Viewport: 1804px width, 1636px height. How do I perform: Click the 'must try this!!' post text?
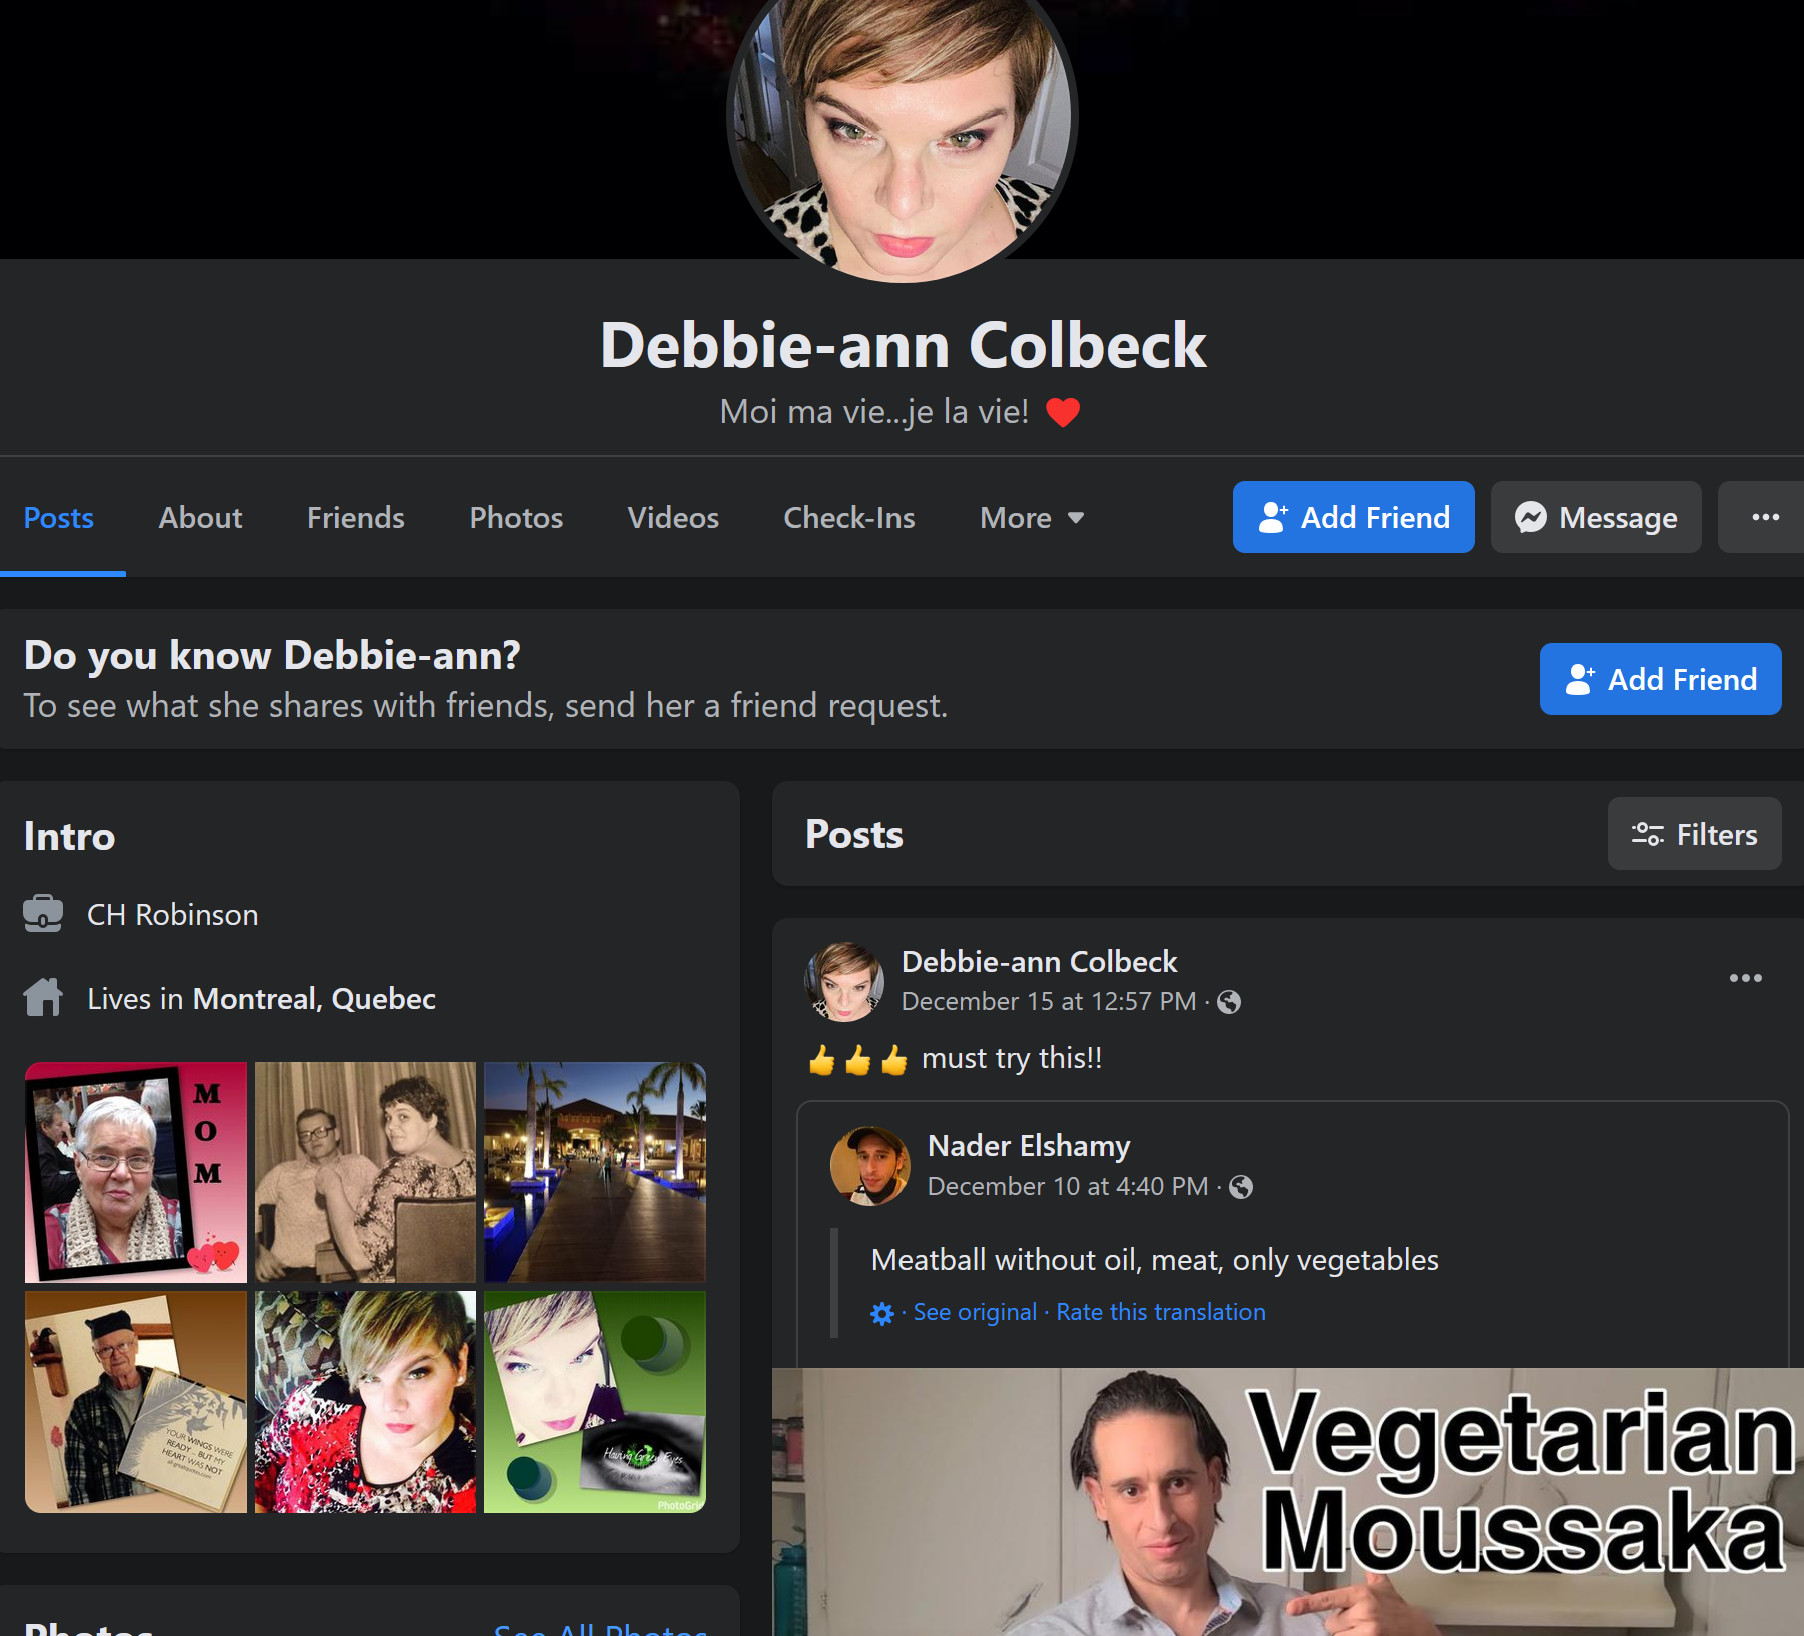point(1012,1058)
